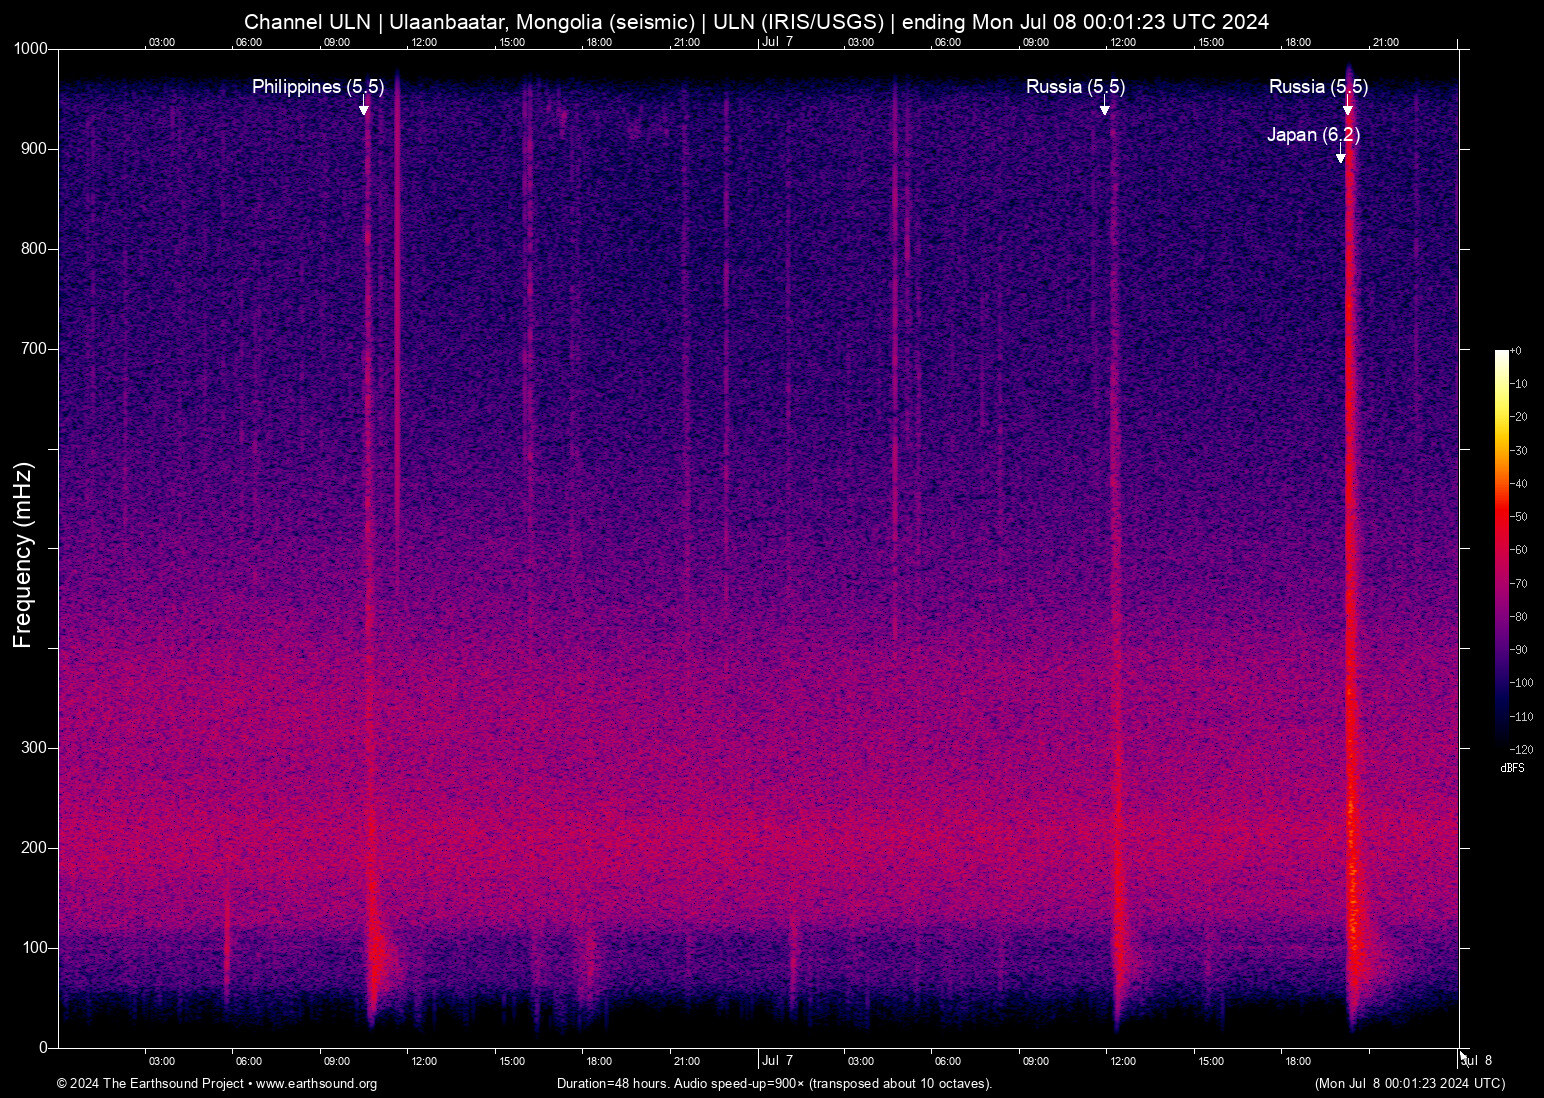Click the Japan (6.2) earthquake annotation arrow
Image resolution: width=1544 pixels, height=1098 pixels.
(x=1341, y=157)
